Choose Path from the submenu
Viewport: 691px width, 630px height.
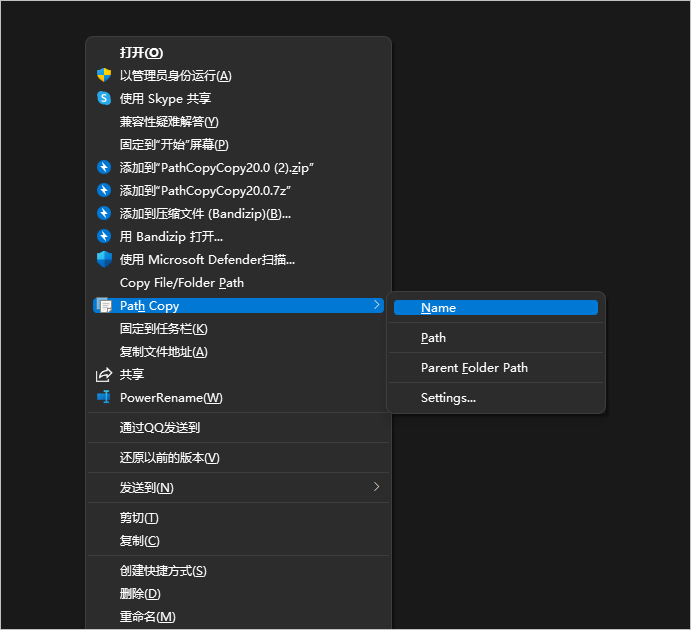433,338
